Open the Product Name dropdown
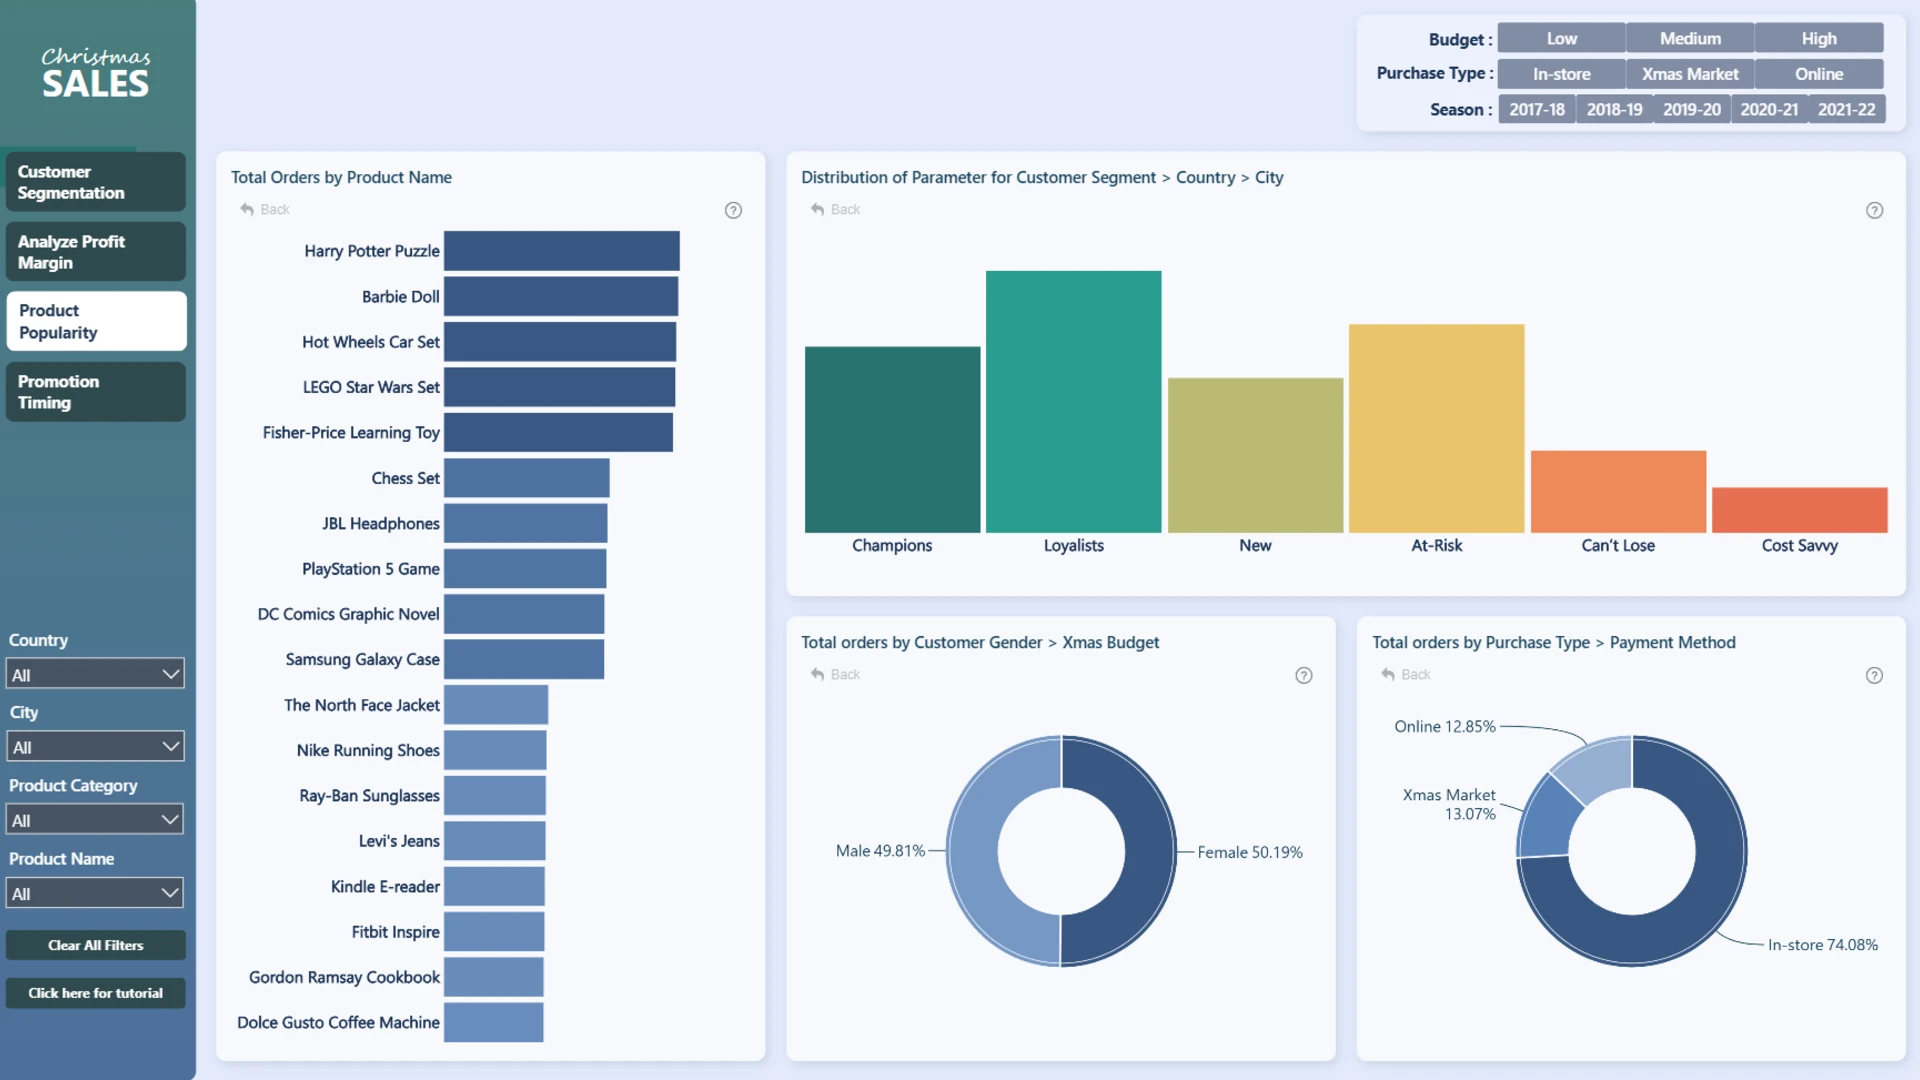This screenshot has width=1920, height=1080. [95, 893]
